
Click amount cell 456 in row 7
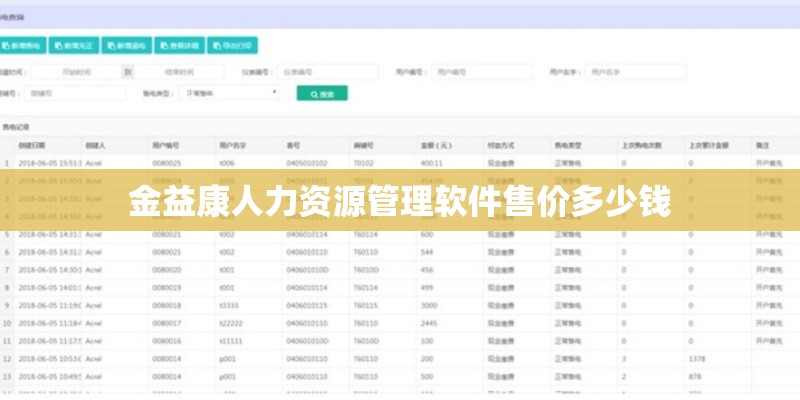[427, 270]
